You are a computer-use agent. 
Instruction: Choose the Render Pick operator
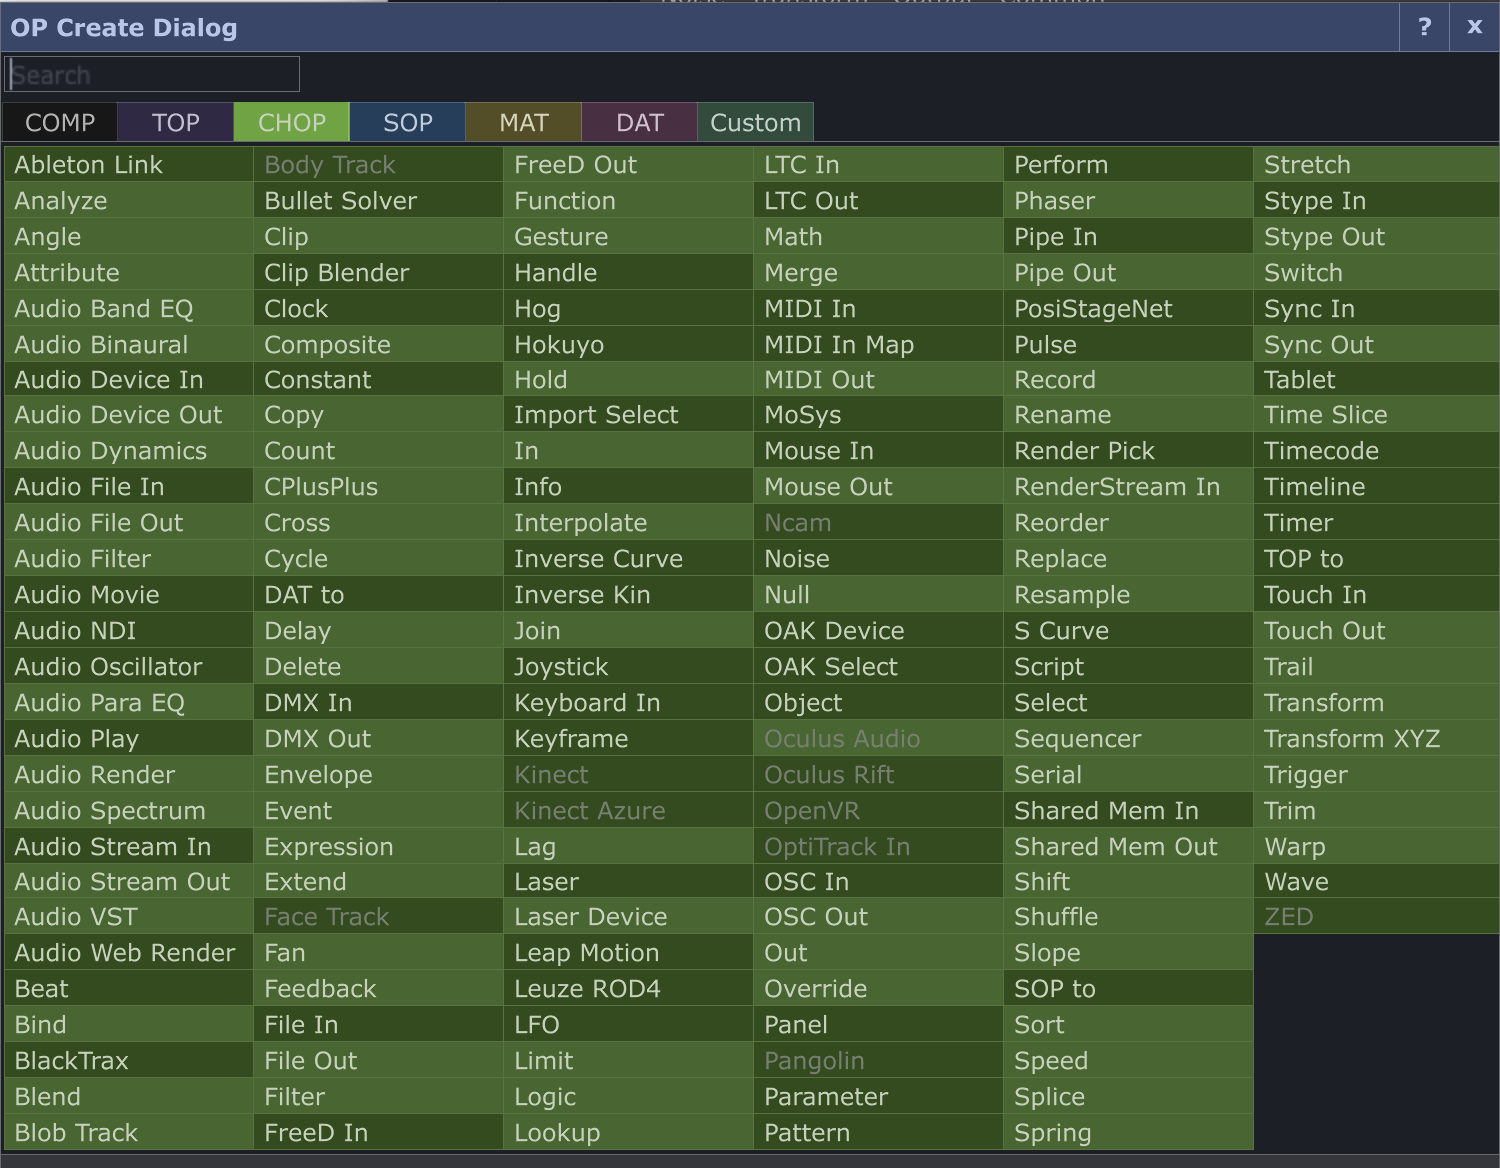(x=1128, y=451)
